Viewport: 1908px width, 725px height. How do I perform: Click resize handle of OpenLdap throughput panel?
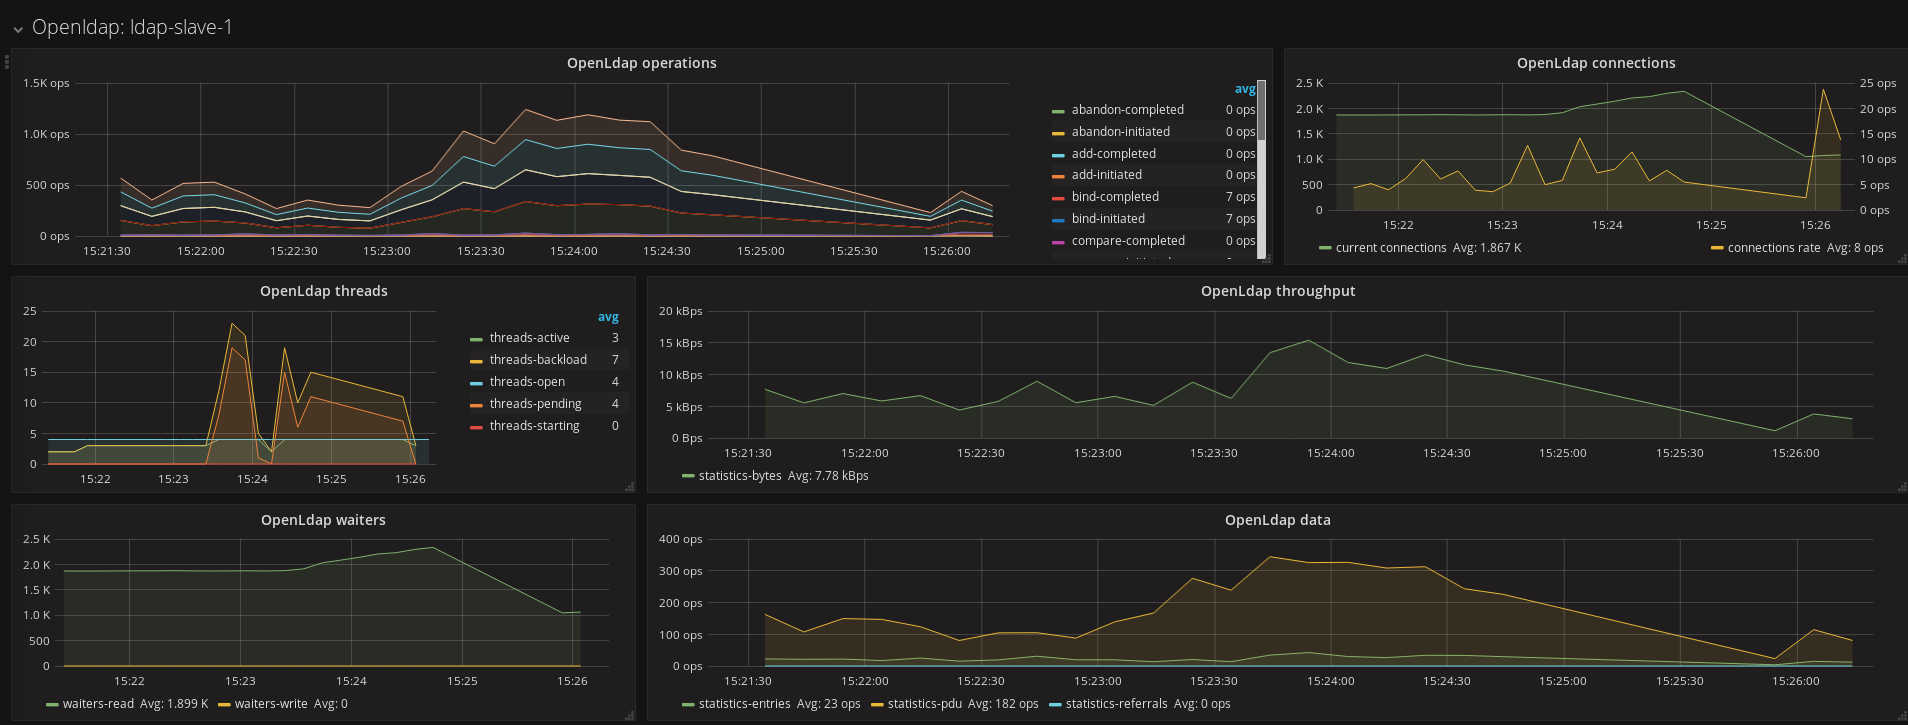click(1902, 487)
